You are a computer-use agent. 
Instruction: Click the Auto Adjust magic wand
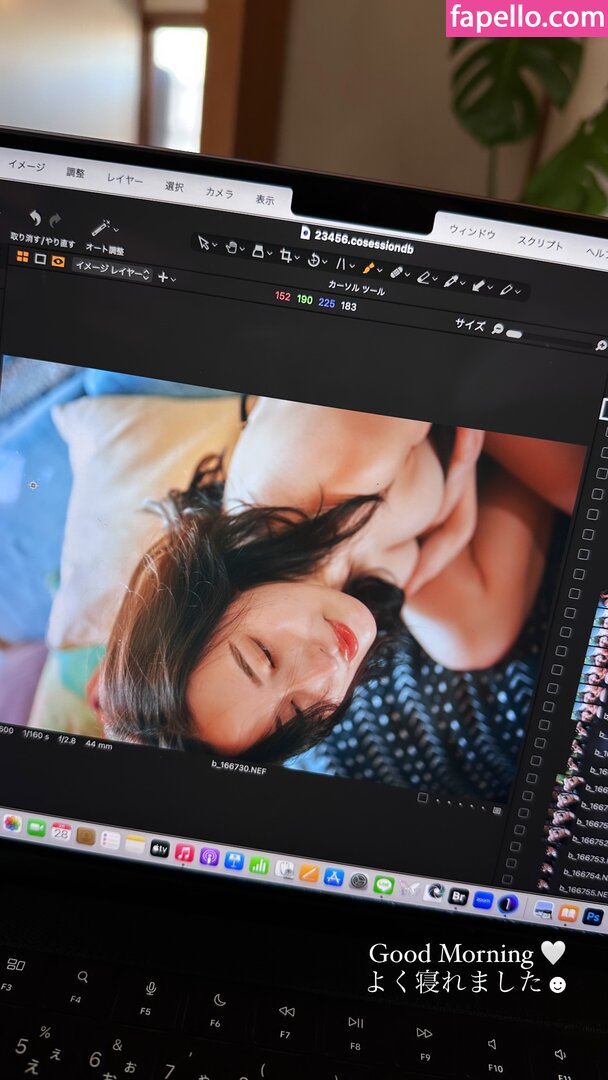[99, 228]
